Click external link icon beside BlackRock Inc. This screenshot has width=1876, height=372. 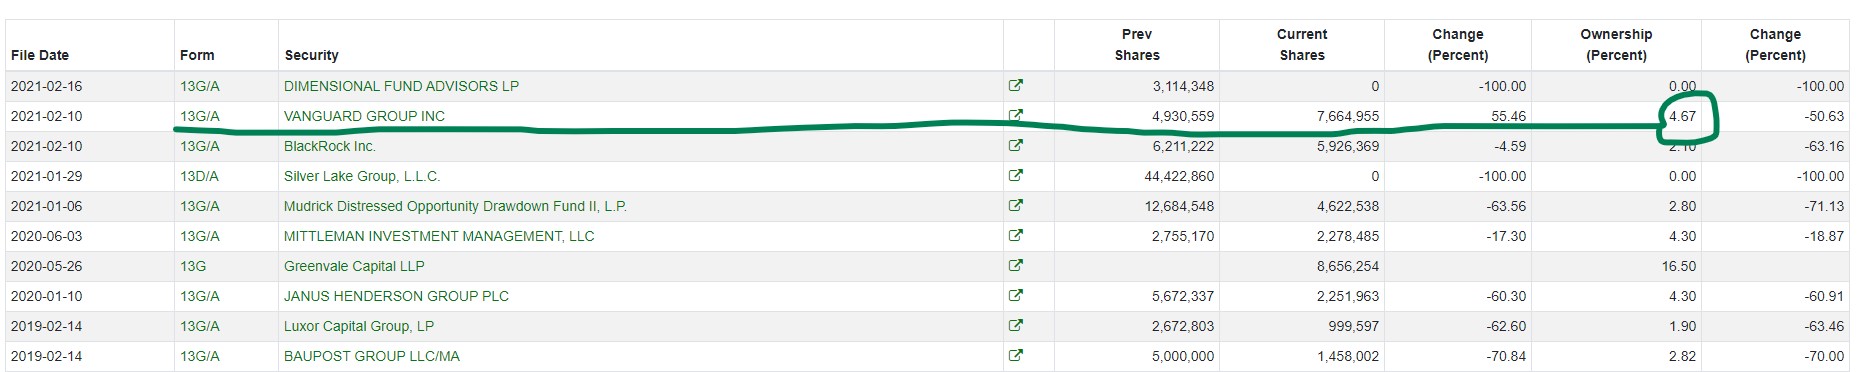click(1016, 146)
